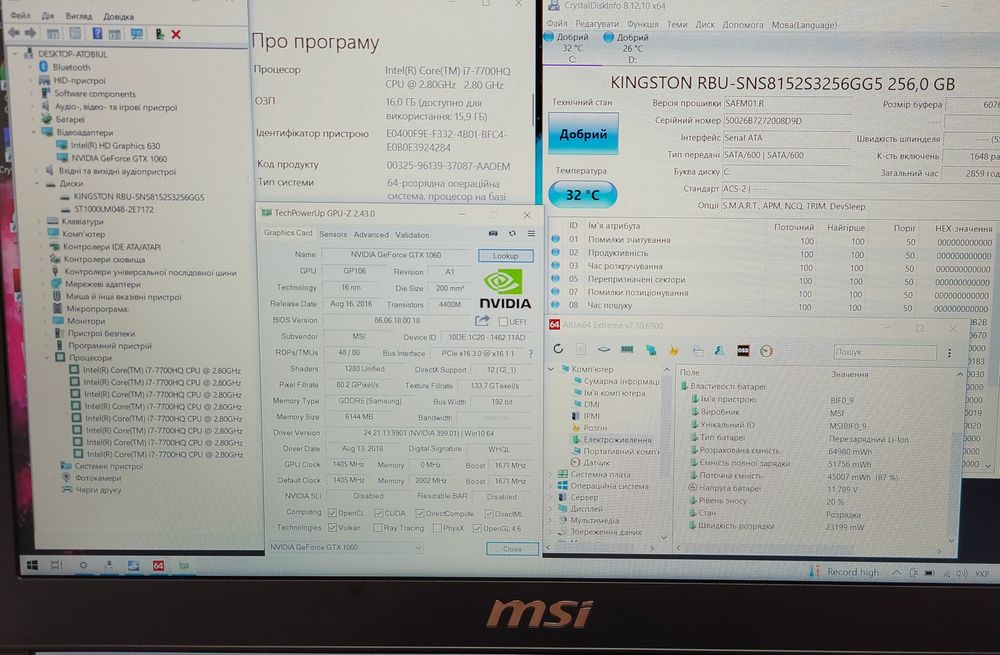Collapse the Диски node in Device Manager
1000x655 pixels.
tap(38, 183)
